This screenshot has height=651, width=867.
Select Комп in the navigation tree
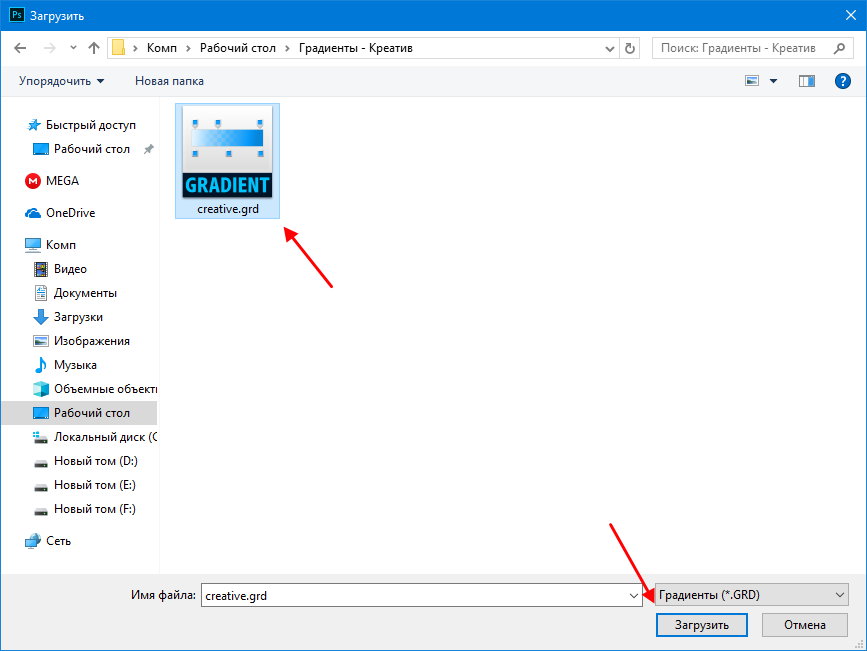point(51,244)
